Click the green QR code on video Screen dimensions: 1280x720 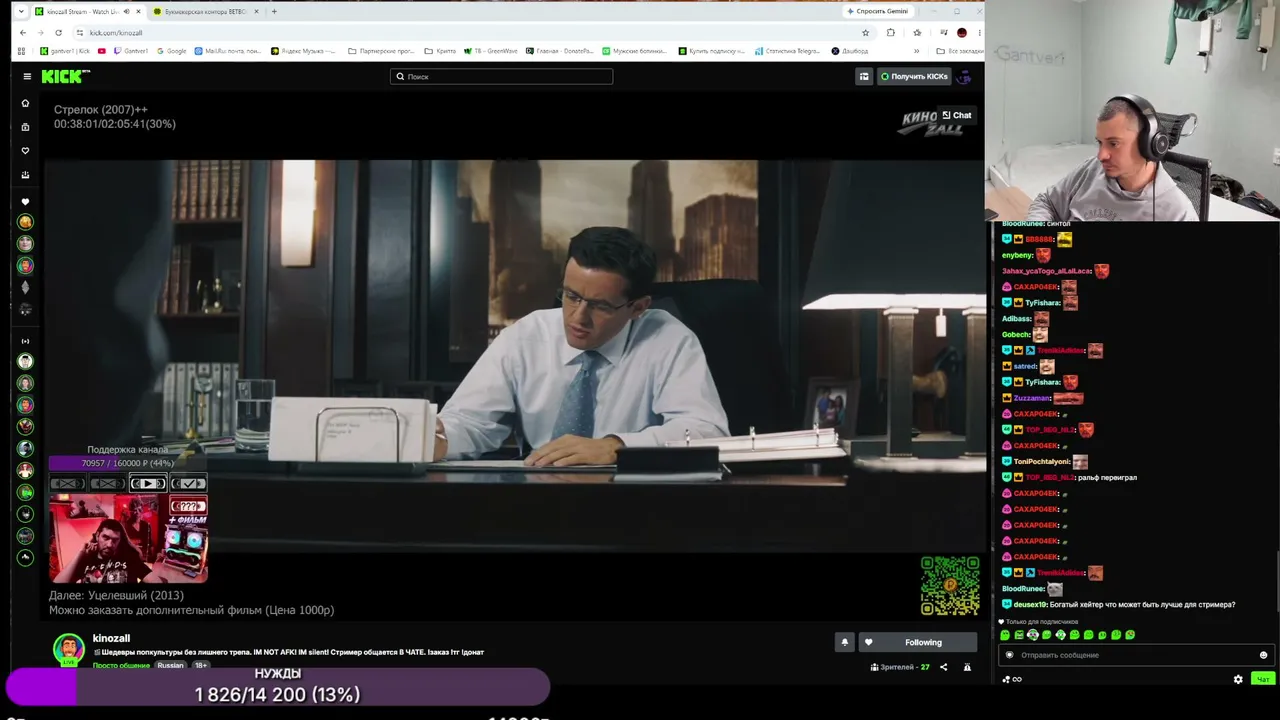click(950, 585)
